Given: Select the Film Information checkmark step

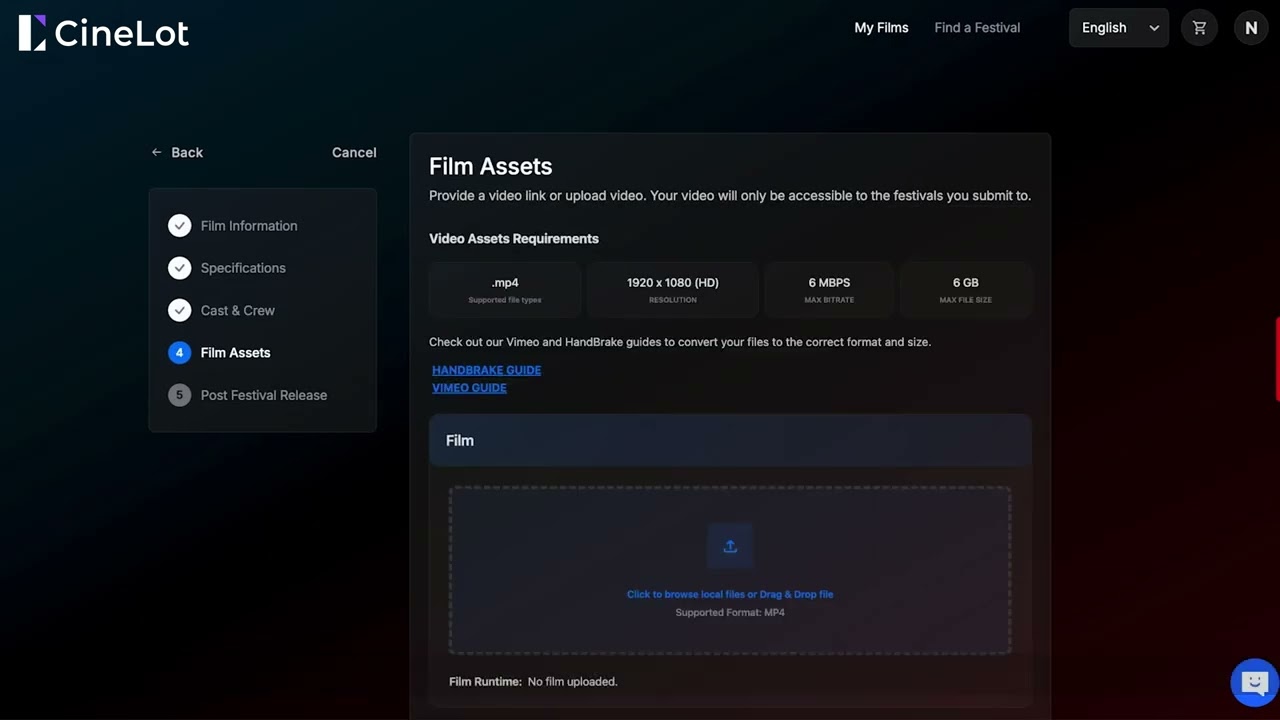Looking at the screenshot, I should tap(179, 226).
